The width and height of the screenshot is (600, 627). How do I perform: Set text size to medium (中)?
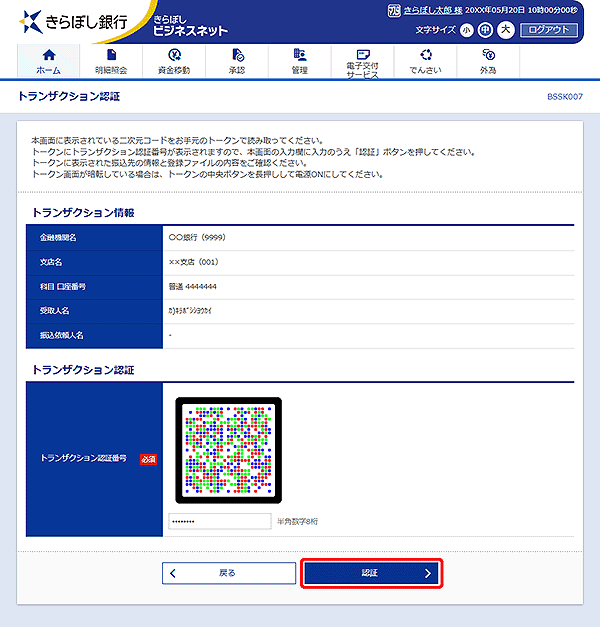(x=485, y=30)
